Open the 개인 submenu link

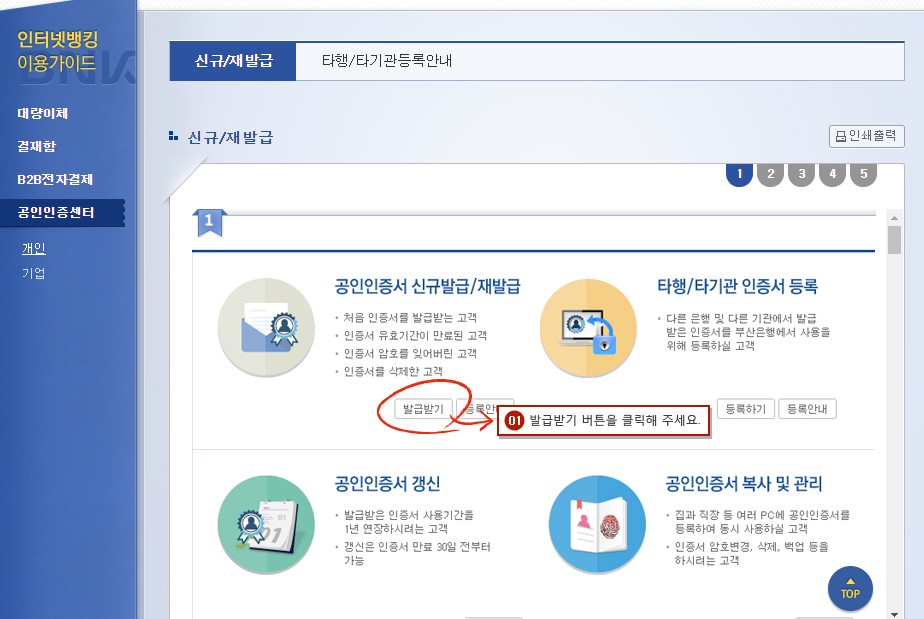point(34,248)
